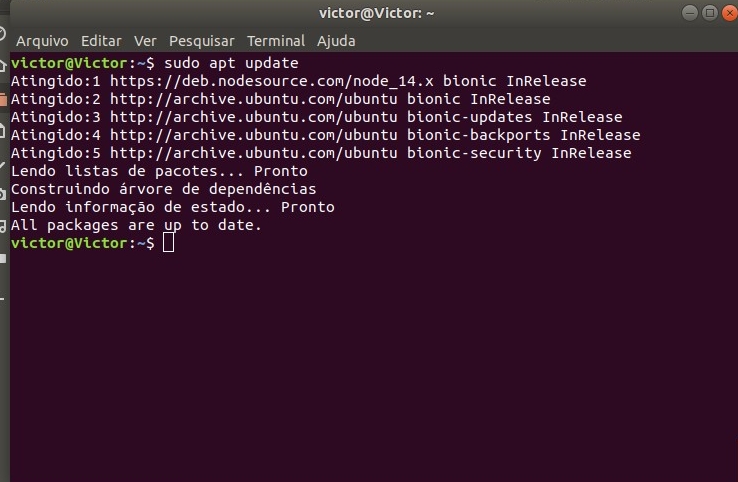The width and height of the screenshot is (738, 482).
Task: Open the orange folder icon in dock
Action: (3, 99)
